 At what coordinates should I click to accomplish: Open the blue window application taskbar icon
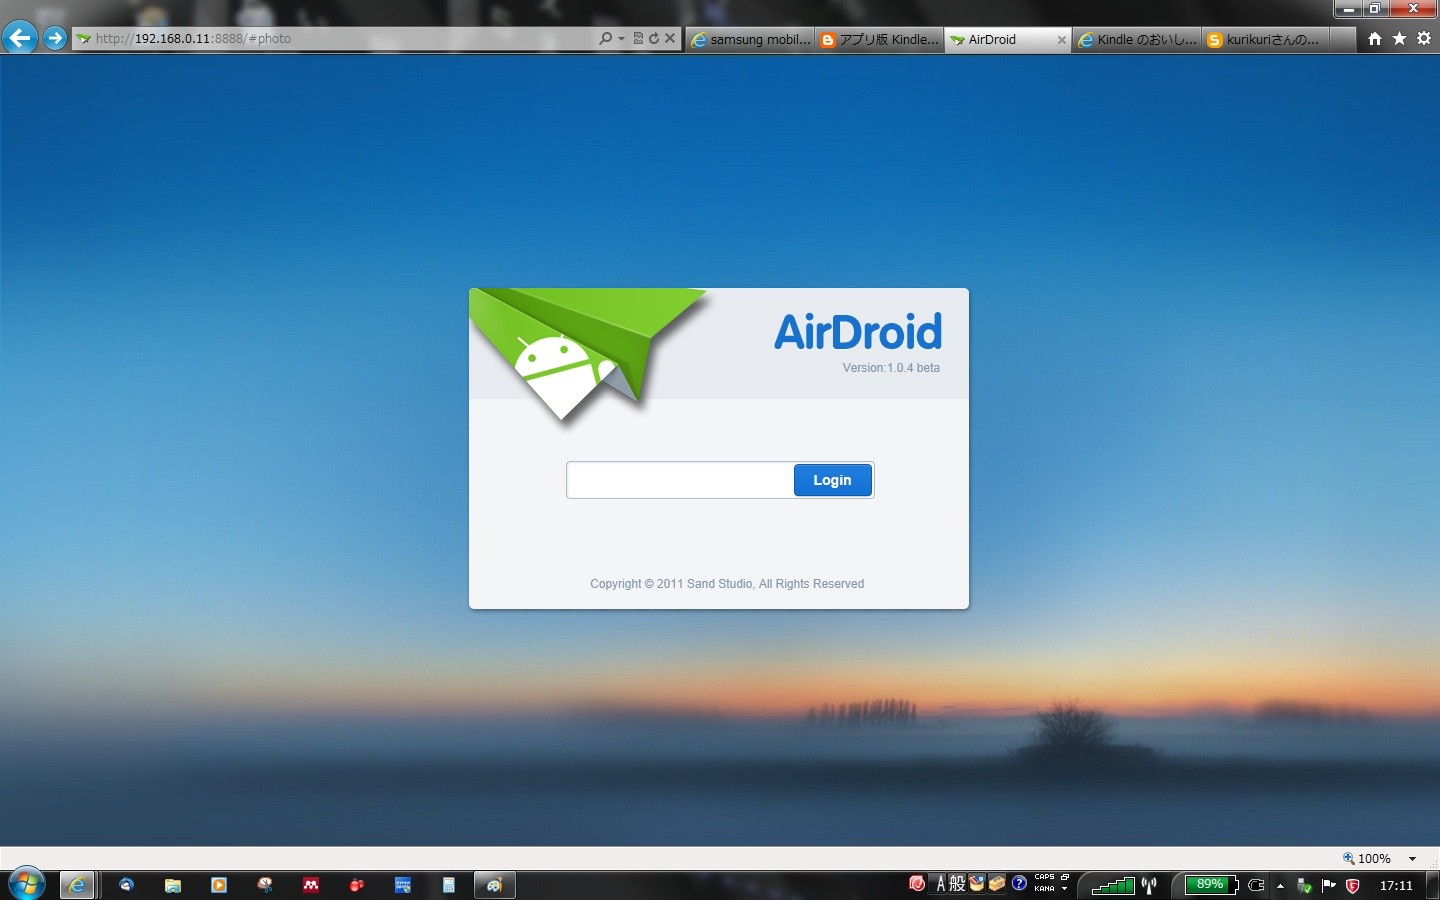tap(403, 885)
